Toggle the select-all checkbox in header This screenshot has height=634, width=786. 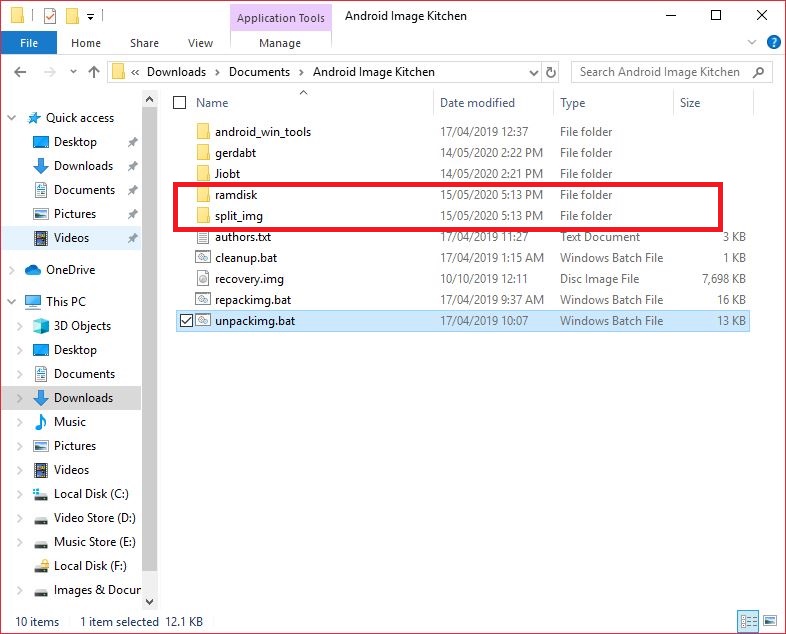click(x=179, y=103)
